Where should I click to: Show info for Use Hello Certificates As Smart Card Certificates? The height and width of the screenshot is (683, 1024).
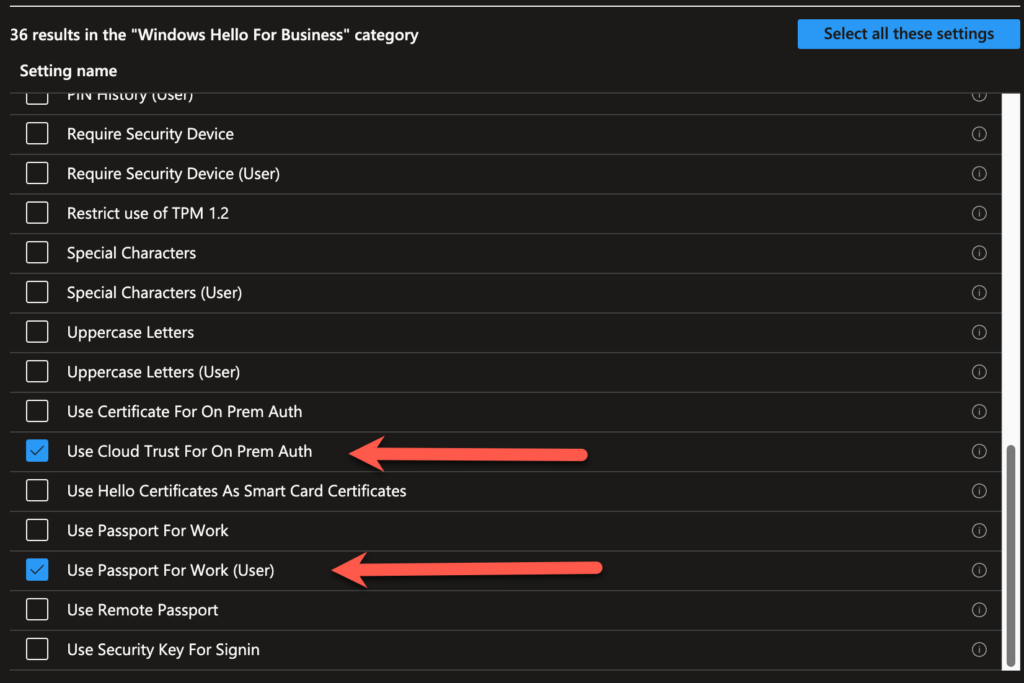pos(979,490)
